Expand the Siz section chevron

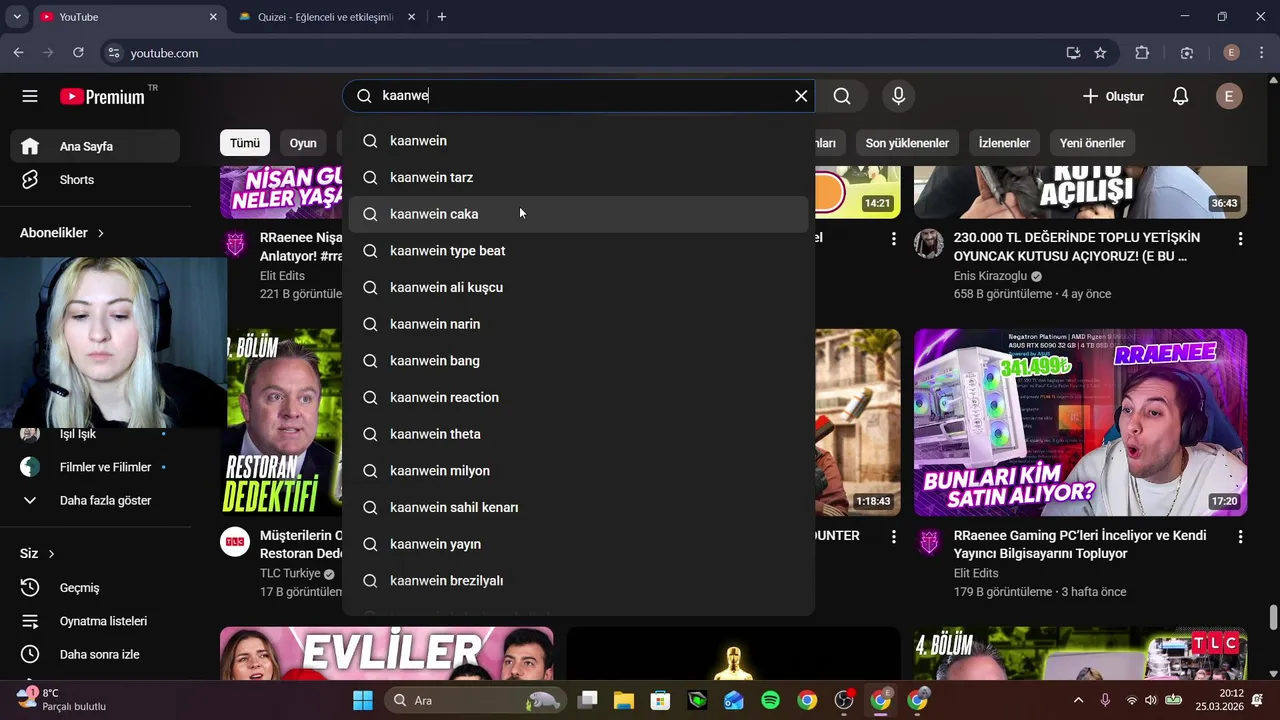click(x=51, y=554)
